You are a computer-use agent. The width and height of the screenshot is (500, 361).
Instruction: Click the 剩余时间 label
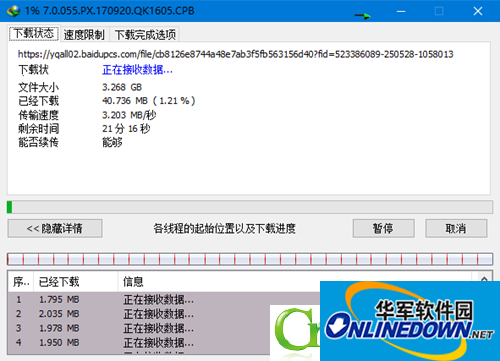38,129
